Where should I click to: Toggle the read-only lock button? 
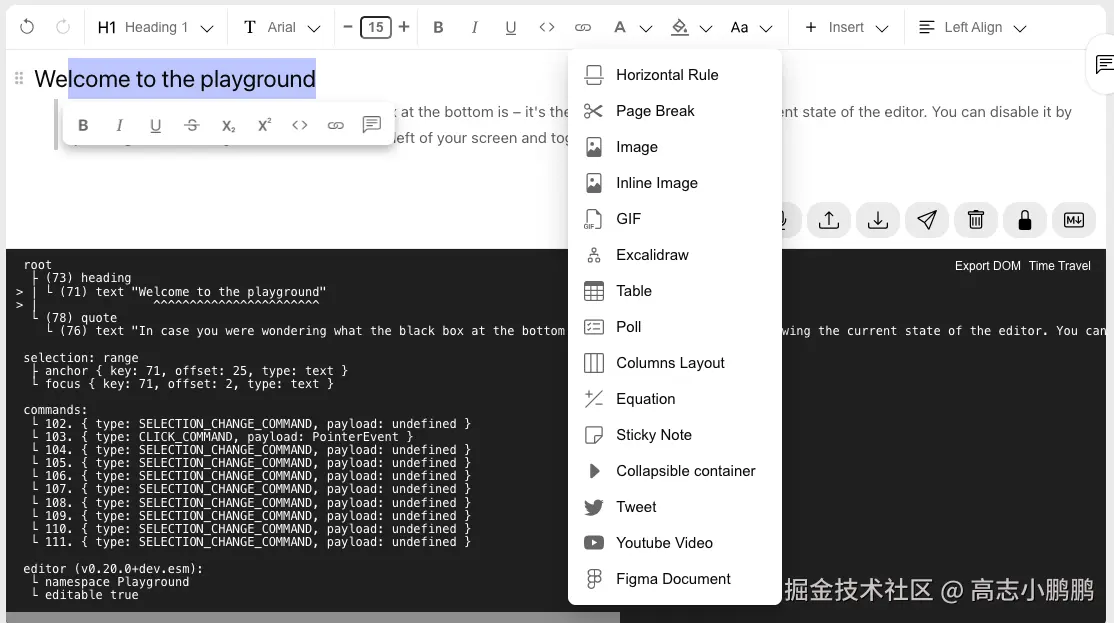1024,220
